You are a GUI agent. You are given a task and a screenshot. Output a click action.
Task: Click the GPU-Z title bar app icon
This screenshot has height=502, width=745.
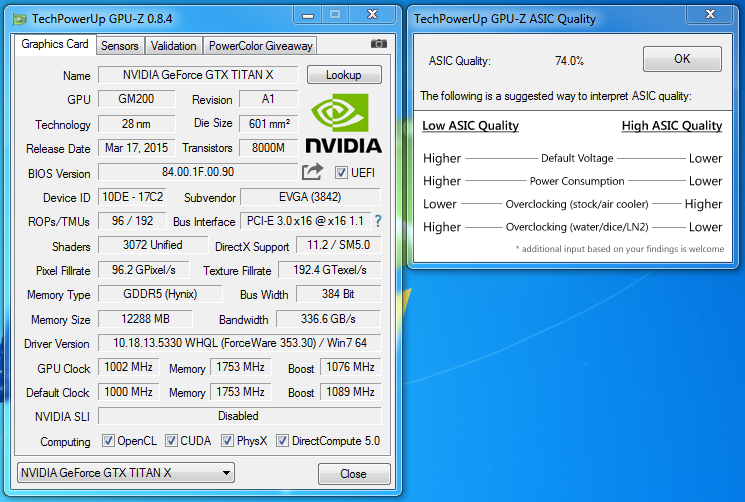click(x=19, y=19)
